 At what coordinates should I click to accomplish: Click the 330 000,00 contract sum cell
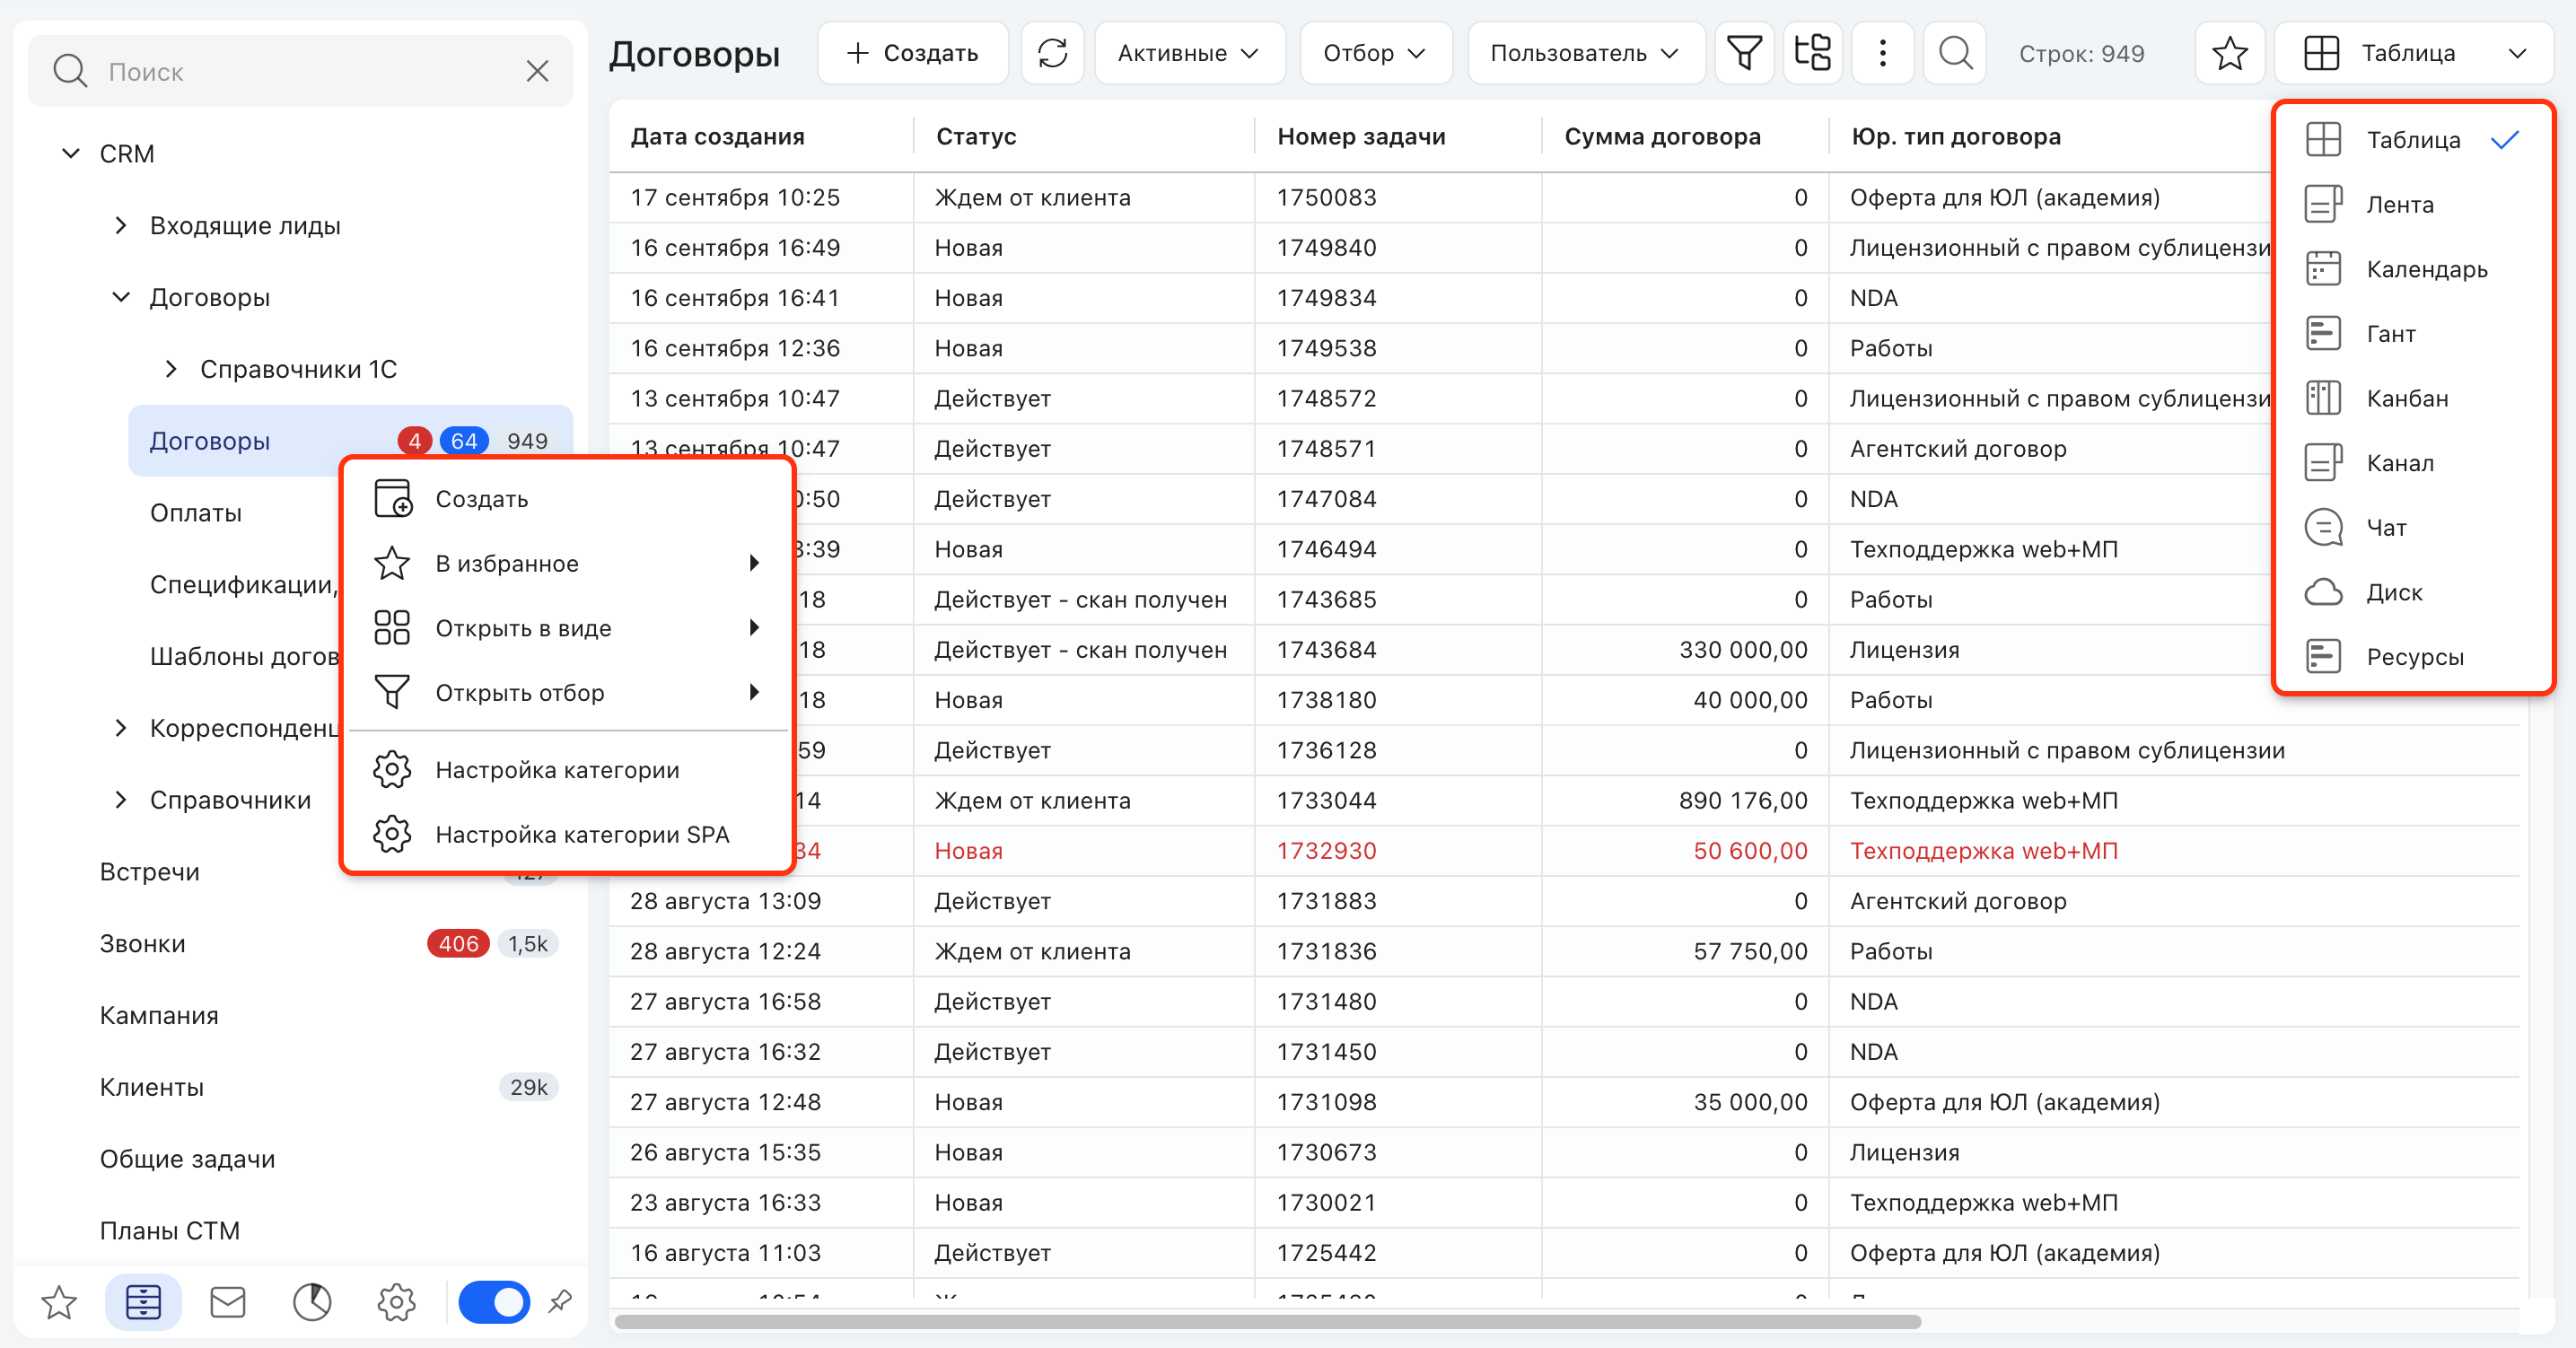click(x=1685, y=650)
